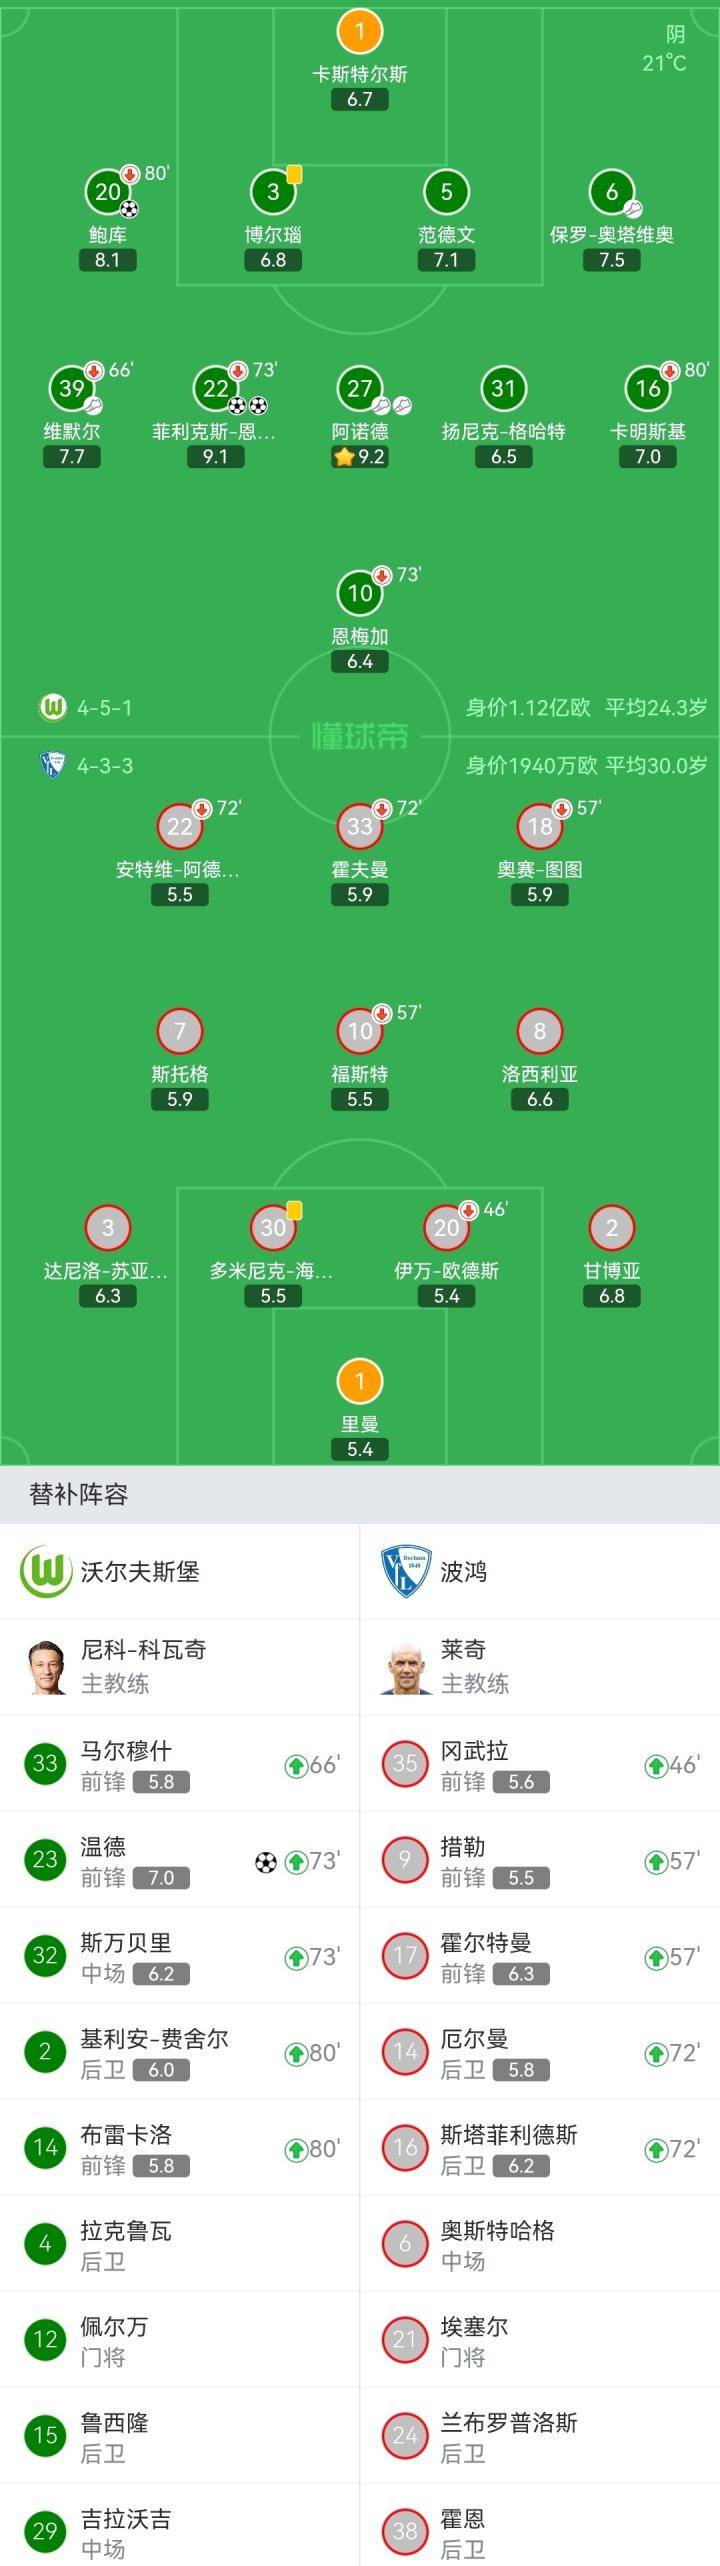Tap substitute 马尔穆什 number 33 badge
The width and height of the screenshot is (720, 2566).
tap(45, 1763)
